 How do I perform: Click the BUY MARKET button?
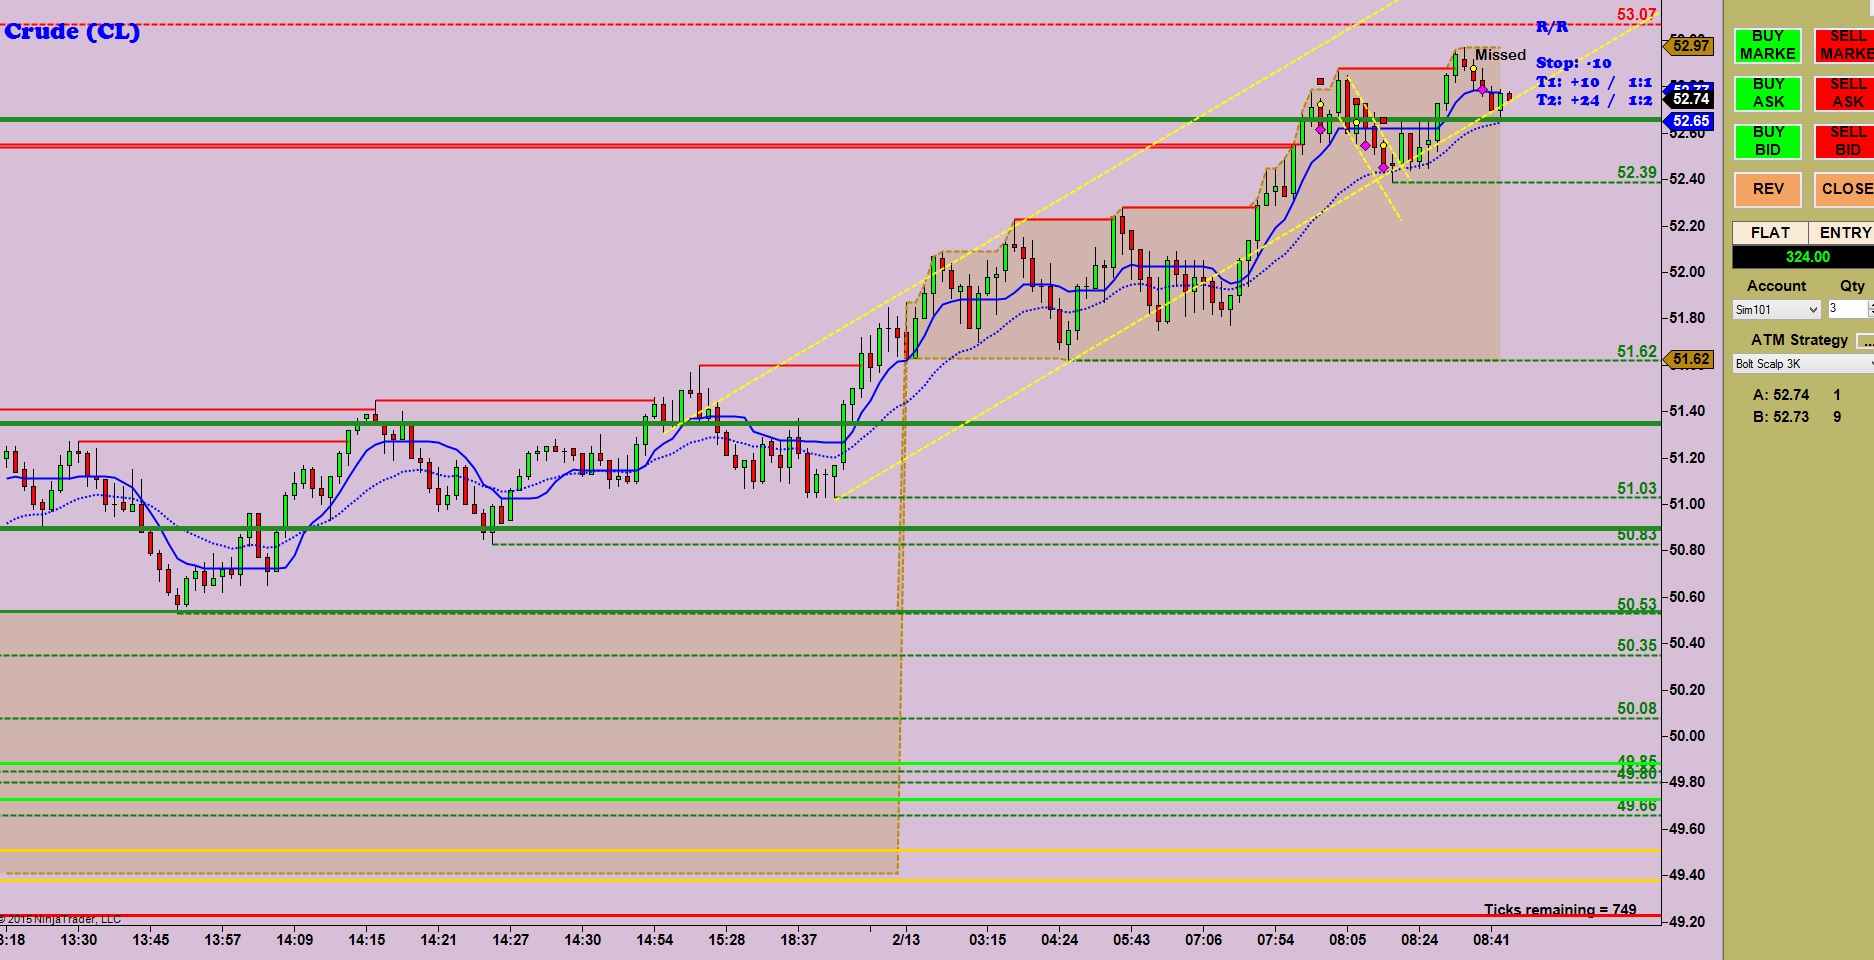pos(1767,45)
